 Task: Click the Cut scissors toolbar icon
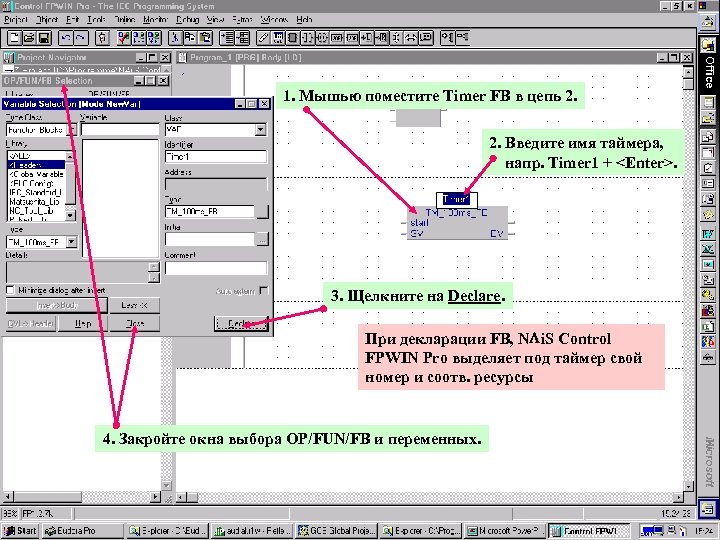click(174, 38)
